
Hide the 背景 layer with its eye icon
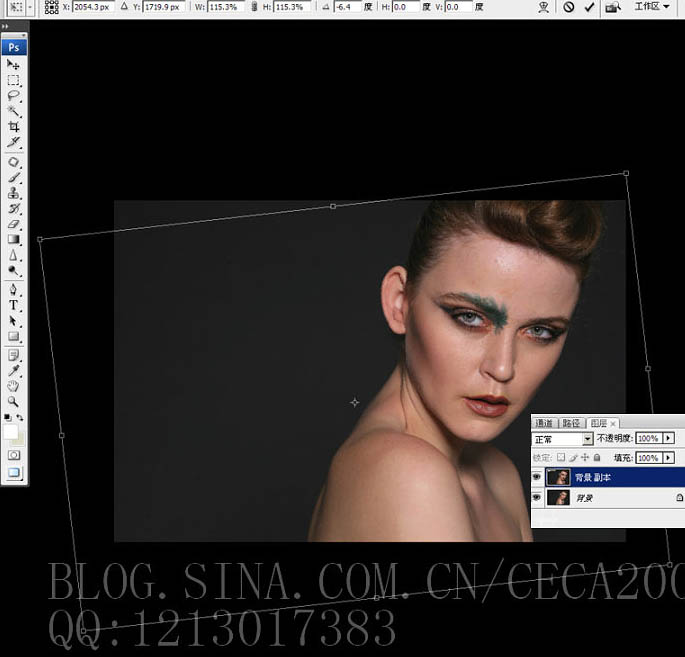[537, 498]
